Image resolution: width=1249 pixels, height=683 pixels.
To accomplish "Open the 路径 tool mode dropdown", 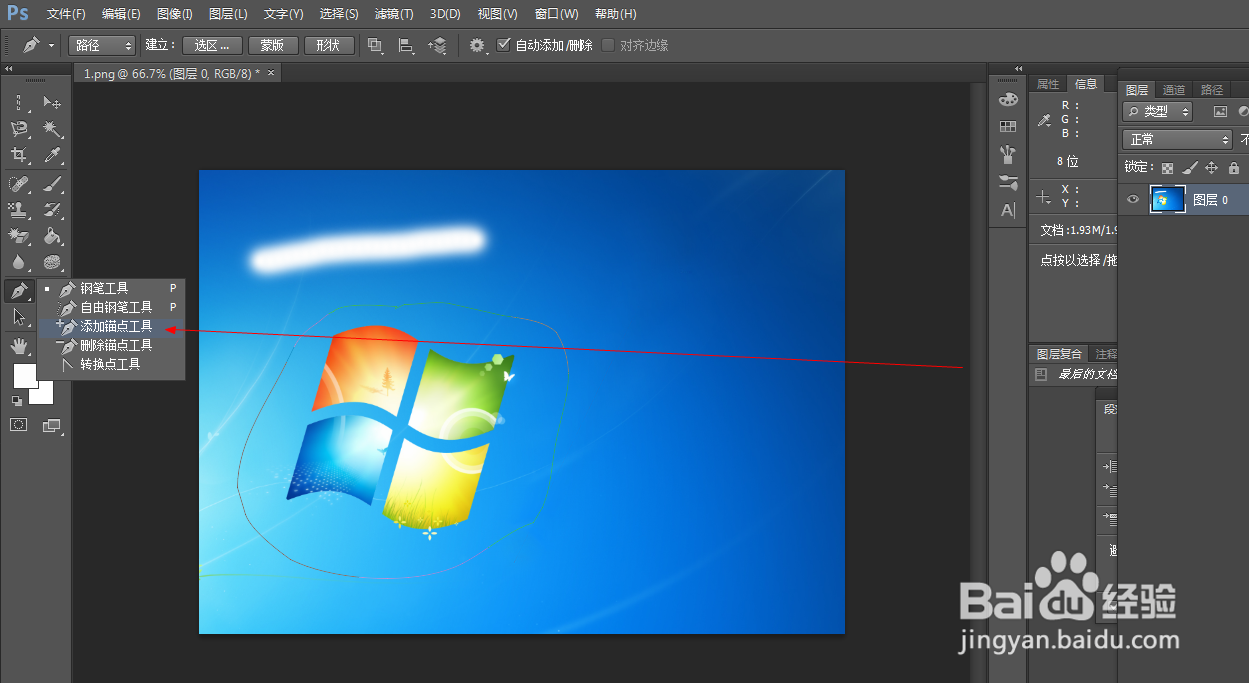I will (x=102, y=45).
